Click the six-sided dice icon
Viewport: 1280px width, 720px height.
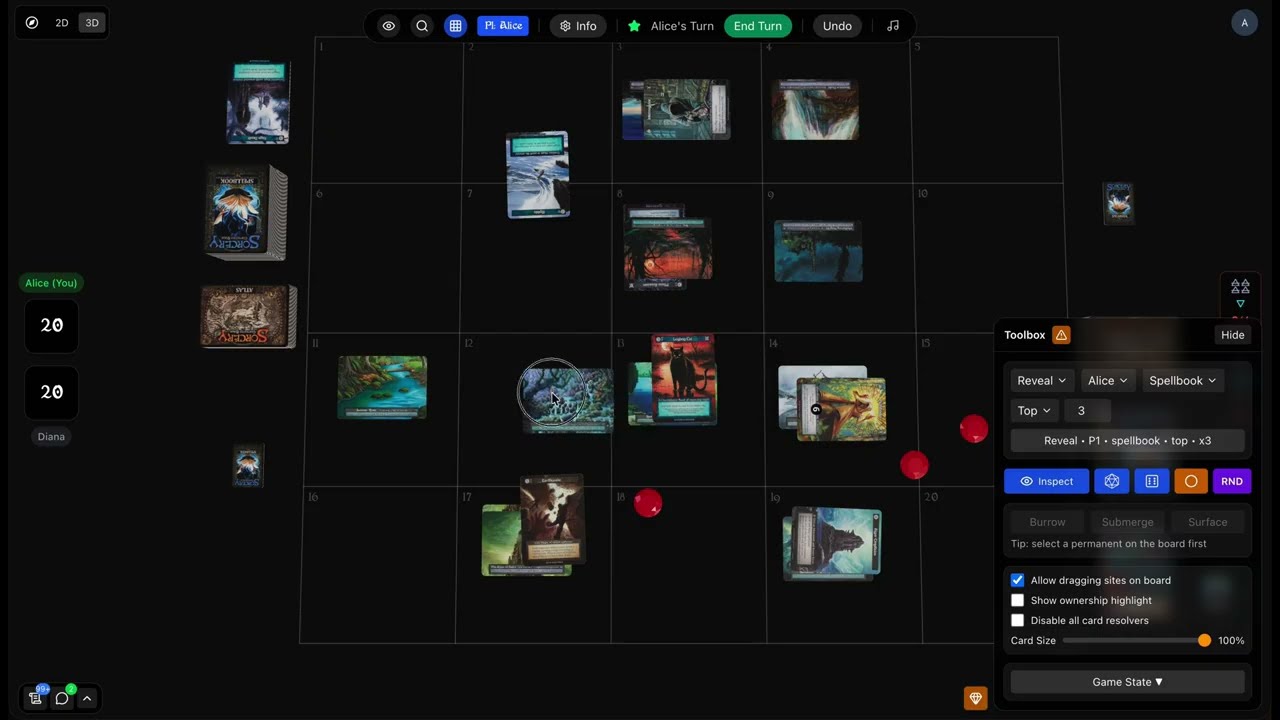click(x=1151, y=481)
